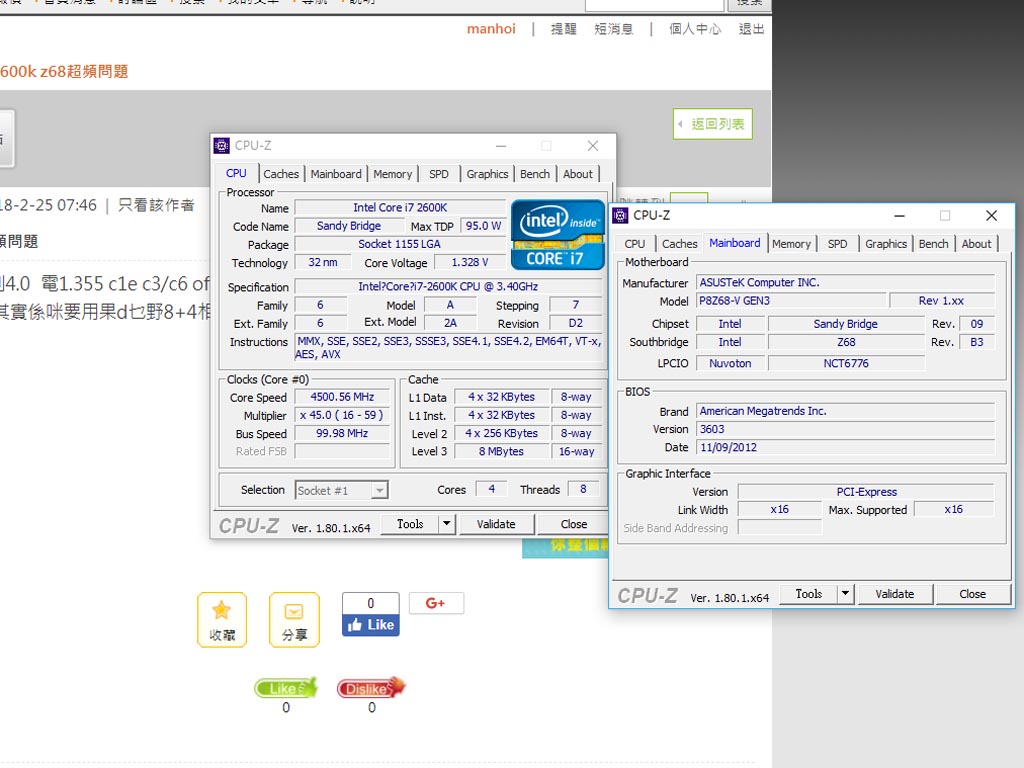
Task: Open the Tools dropdown arrow in left CPU-Z window
Action: [446, 524]
